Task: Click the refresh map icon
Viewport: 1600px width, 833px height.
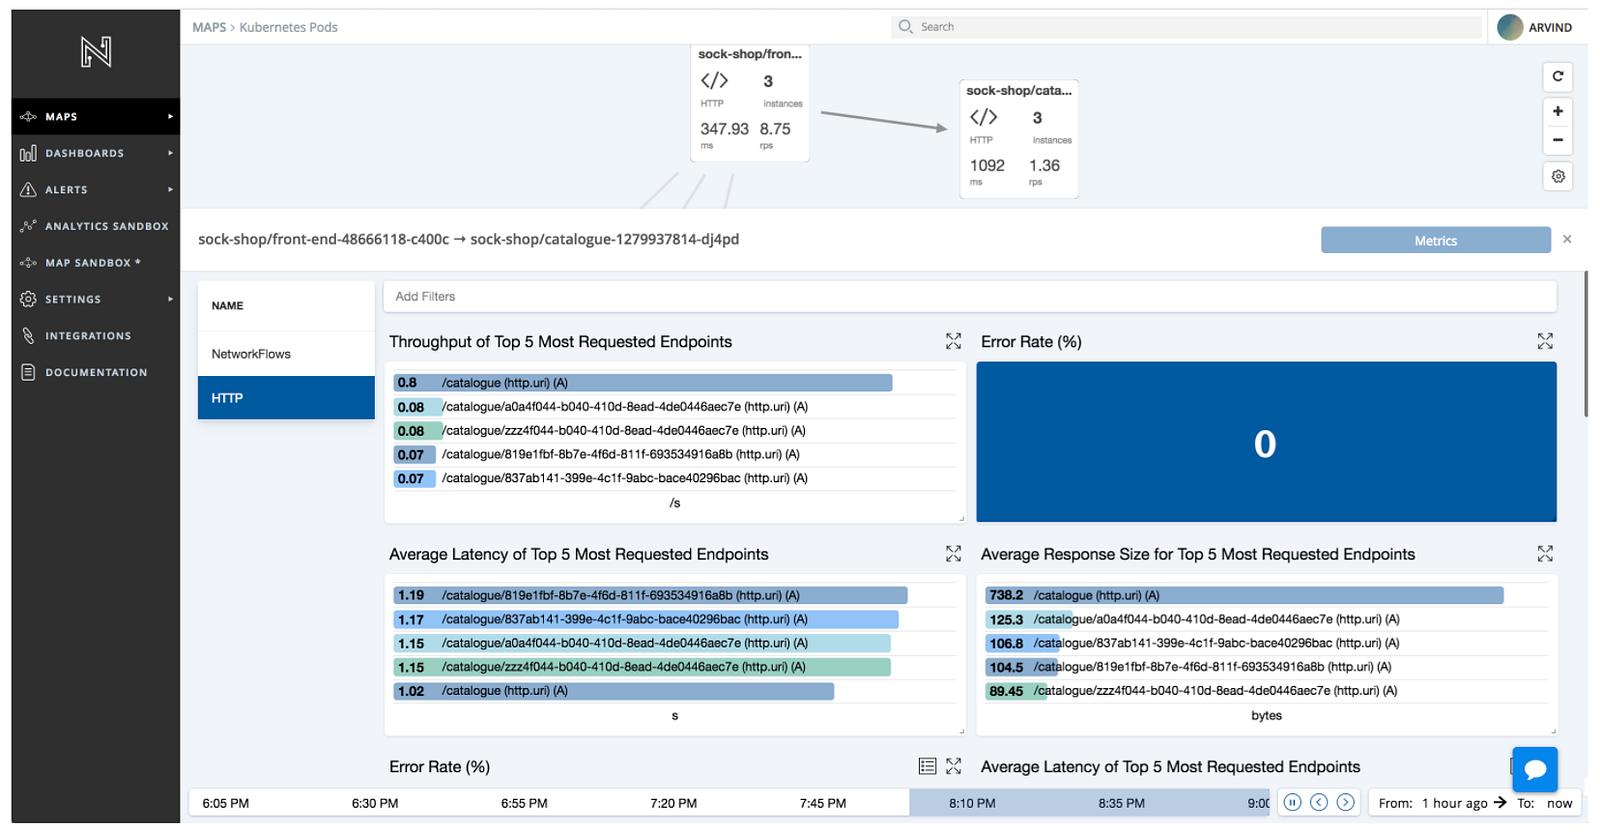Action: click(1557, 77)
